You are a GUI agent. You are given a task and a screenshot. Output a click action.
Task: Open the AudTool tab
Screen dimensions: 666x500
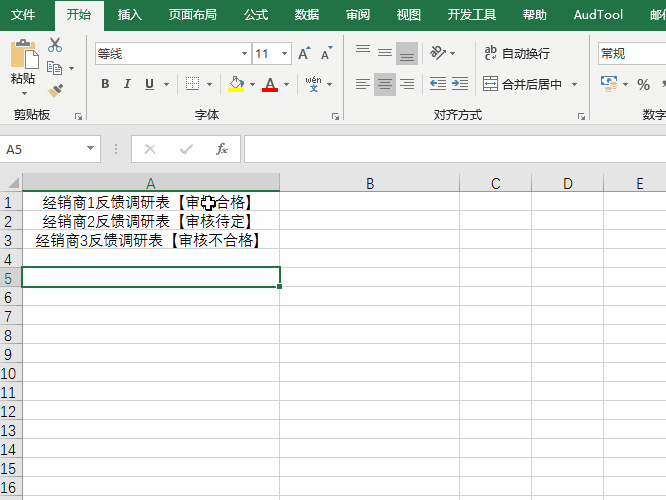click(598, 15)
